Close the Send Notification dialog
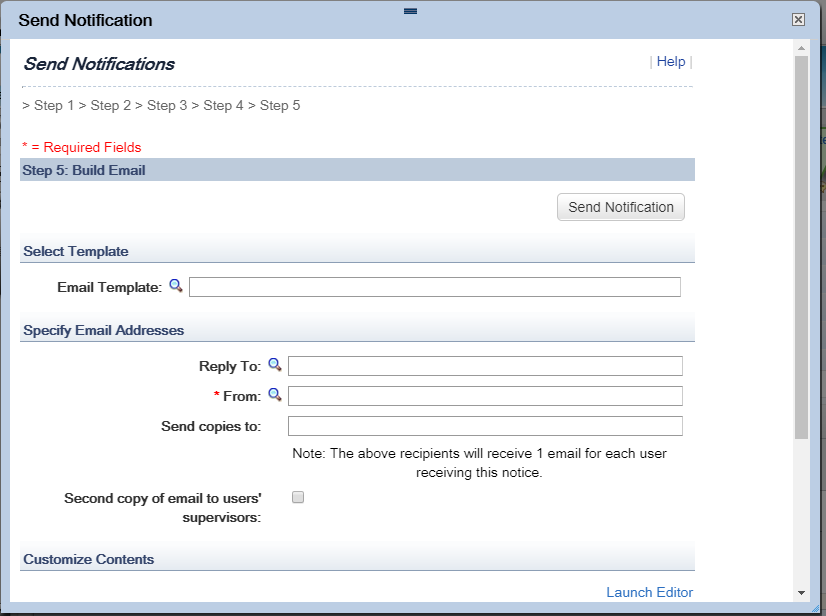The width and height of the screenshot is (826, 616). pyautogui.click(x=798, y=19)
